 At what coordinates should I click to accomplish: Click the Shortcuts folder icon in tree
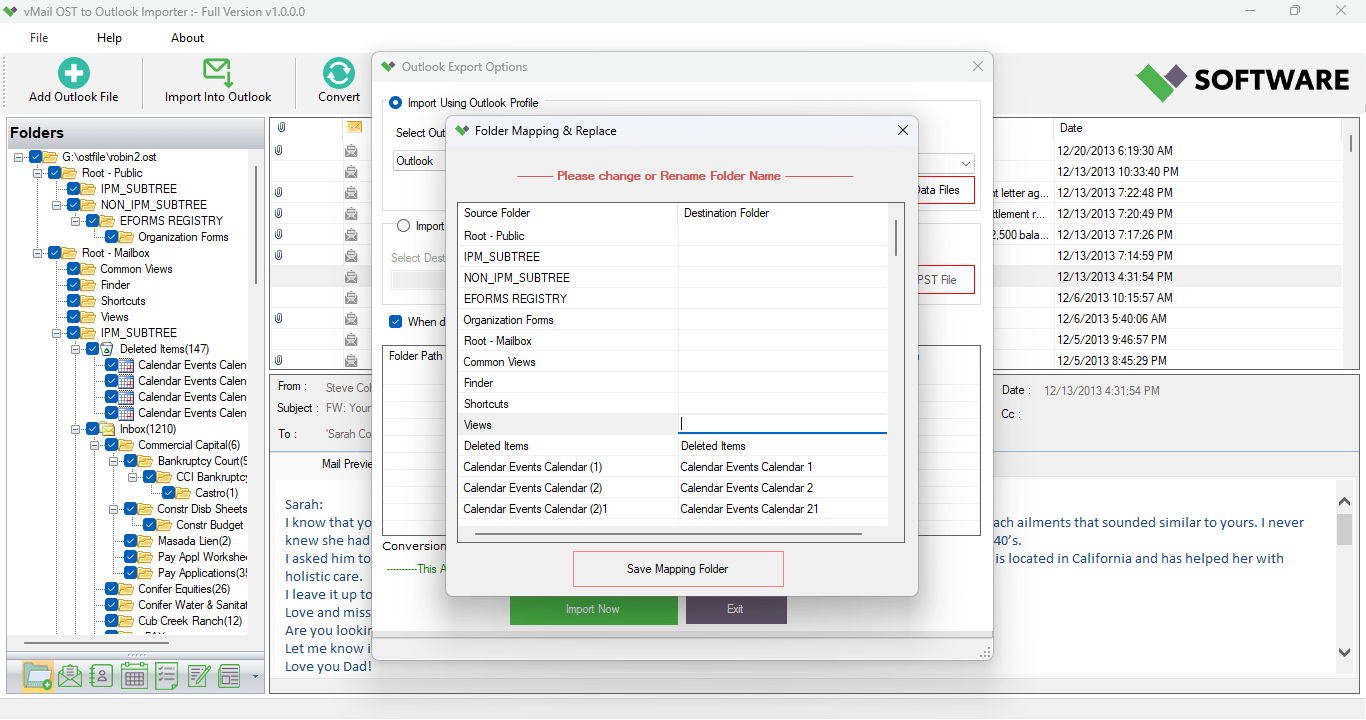click(x=89, y=301)
